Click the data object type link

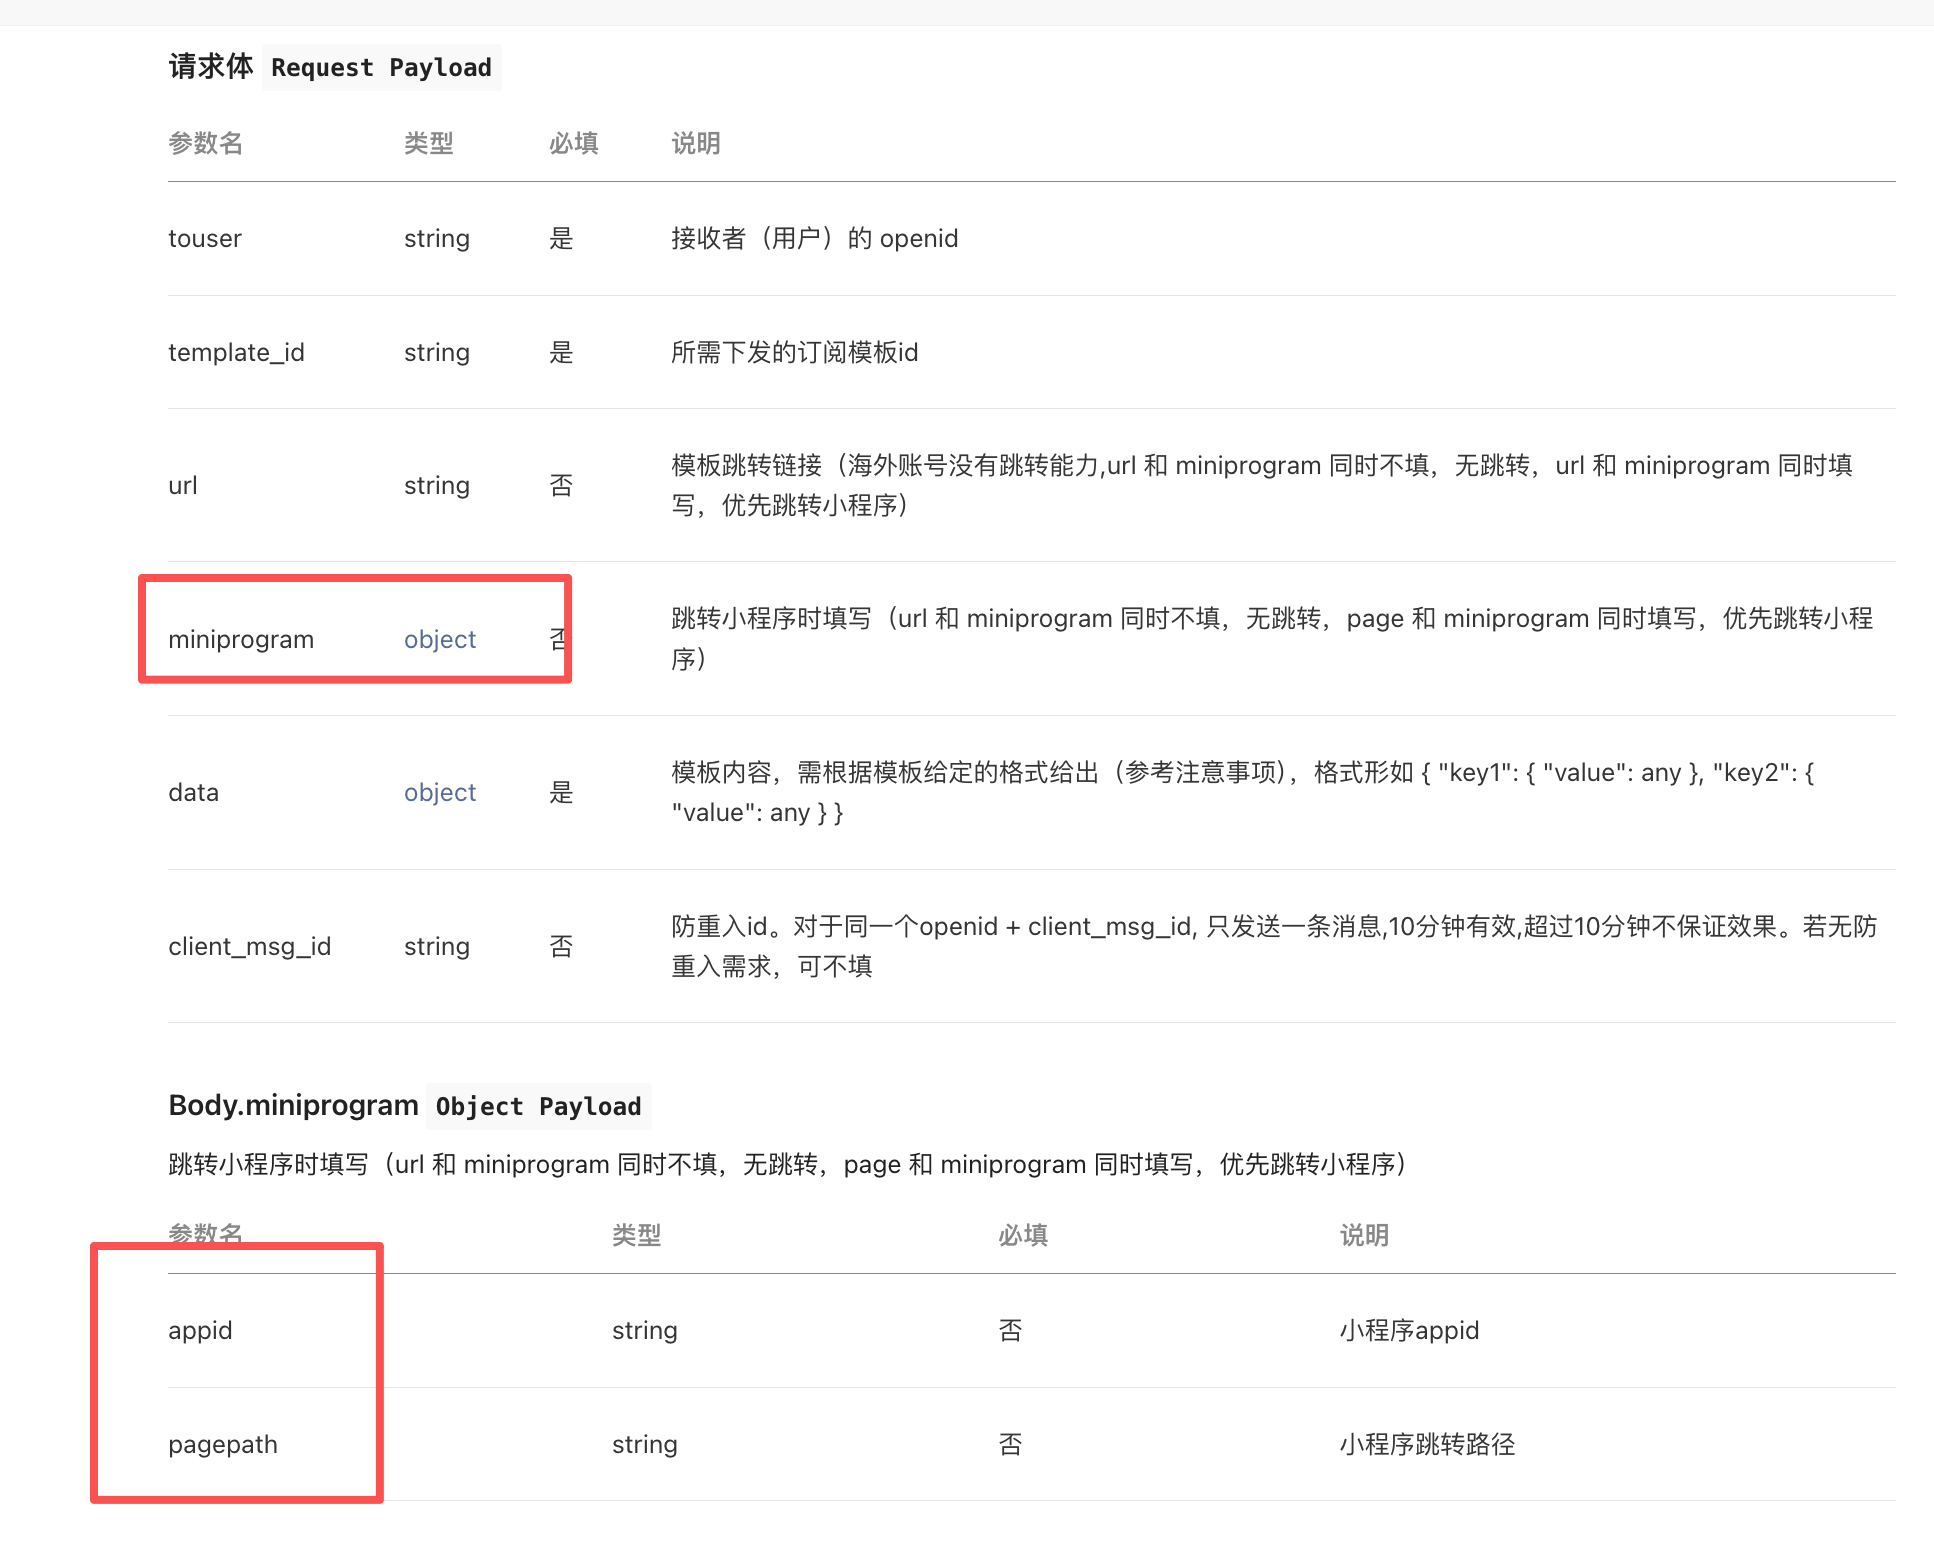point(439,792)
